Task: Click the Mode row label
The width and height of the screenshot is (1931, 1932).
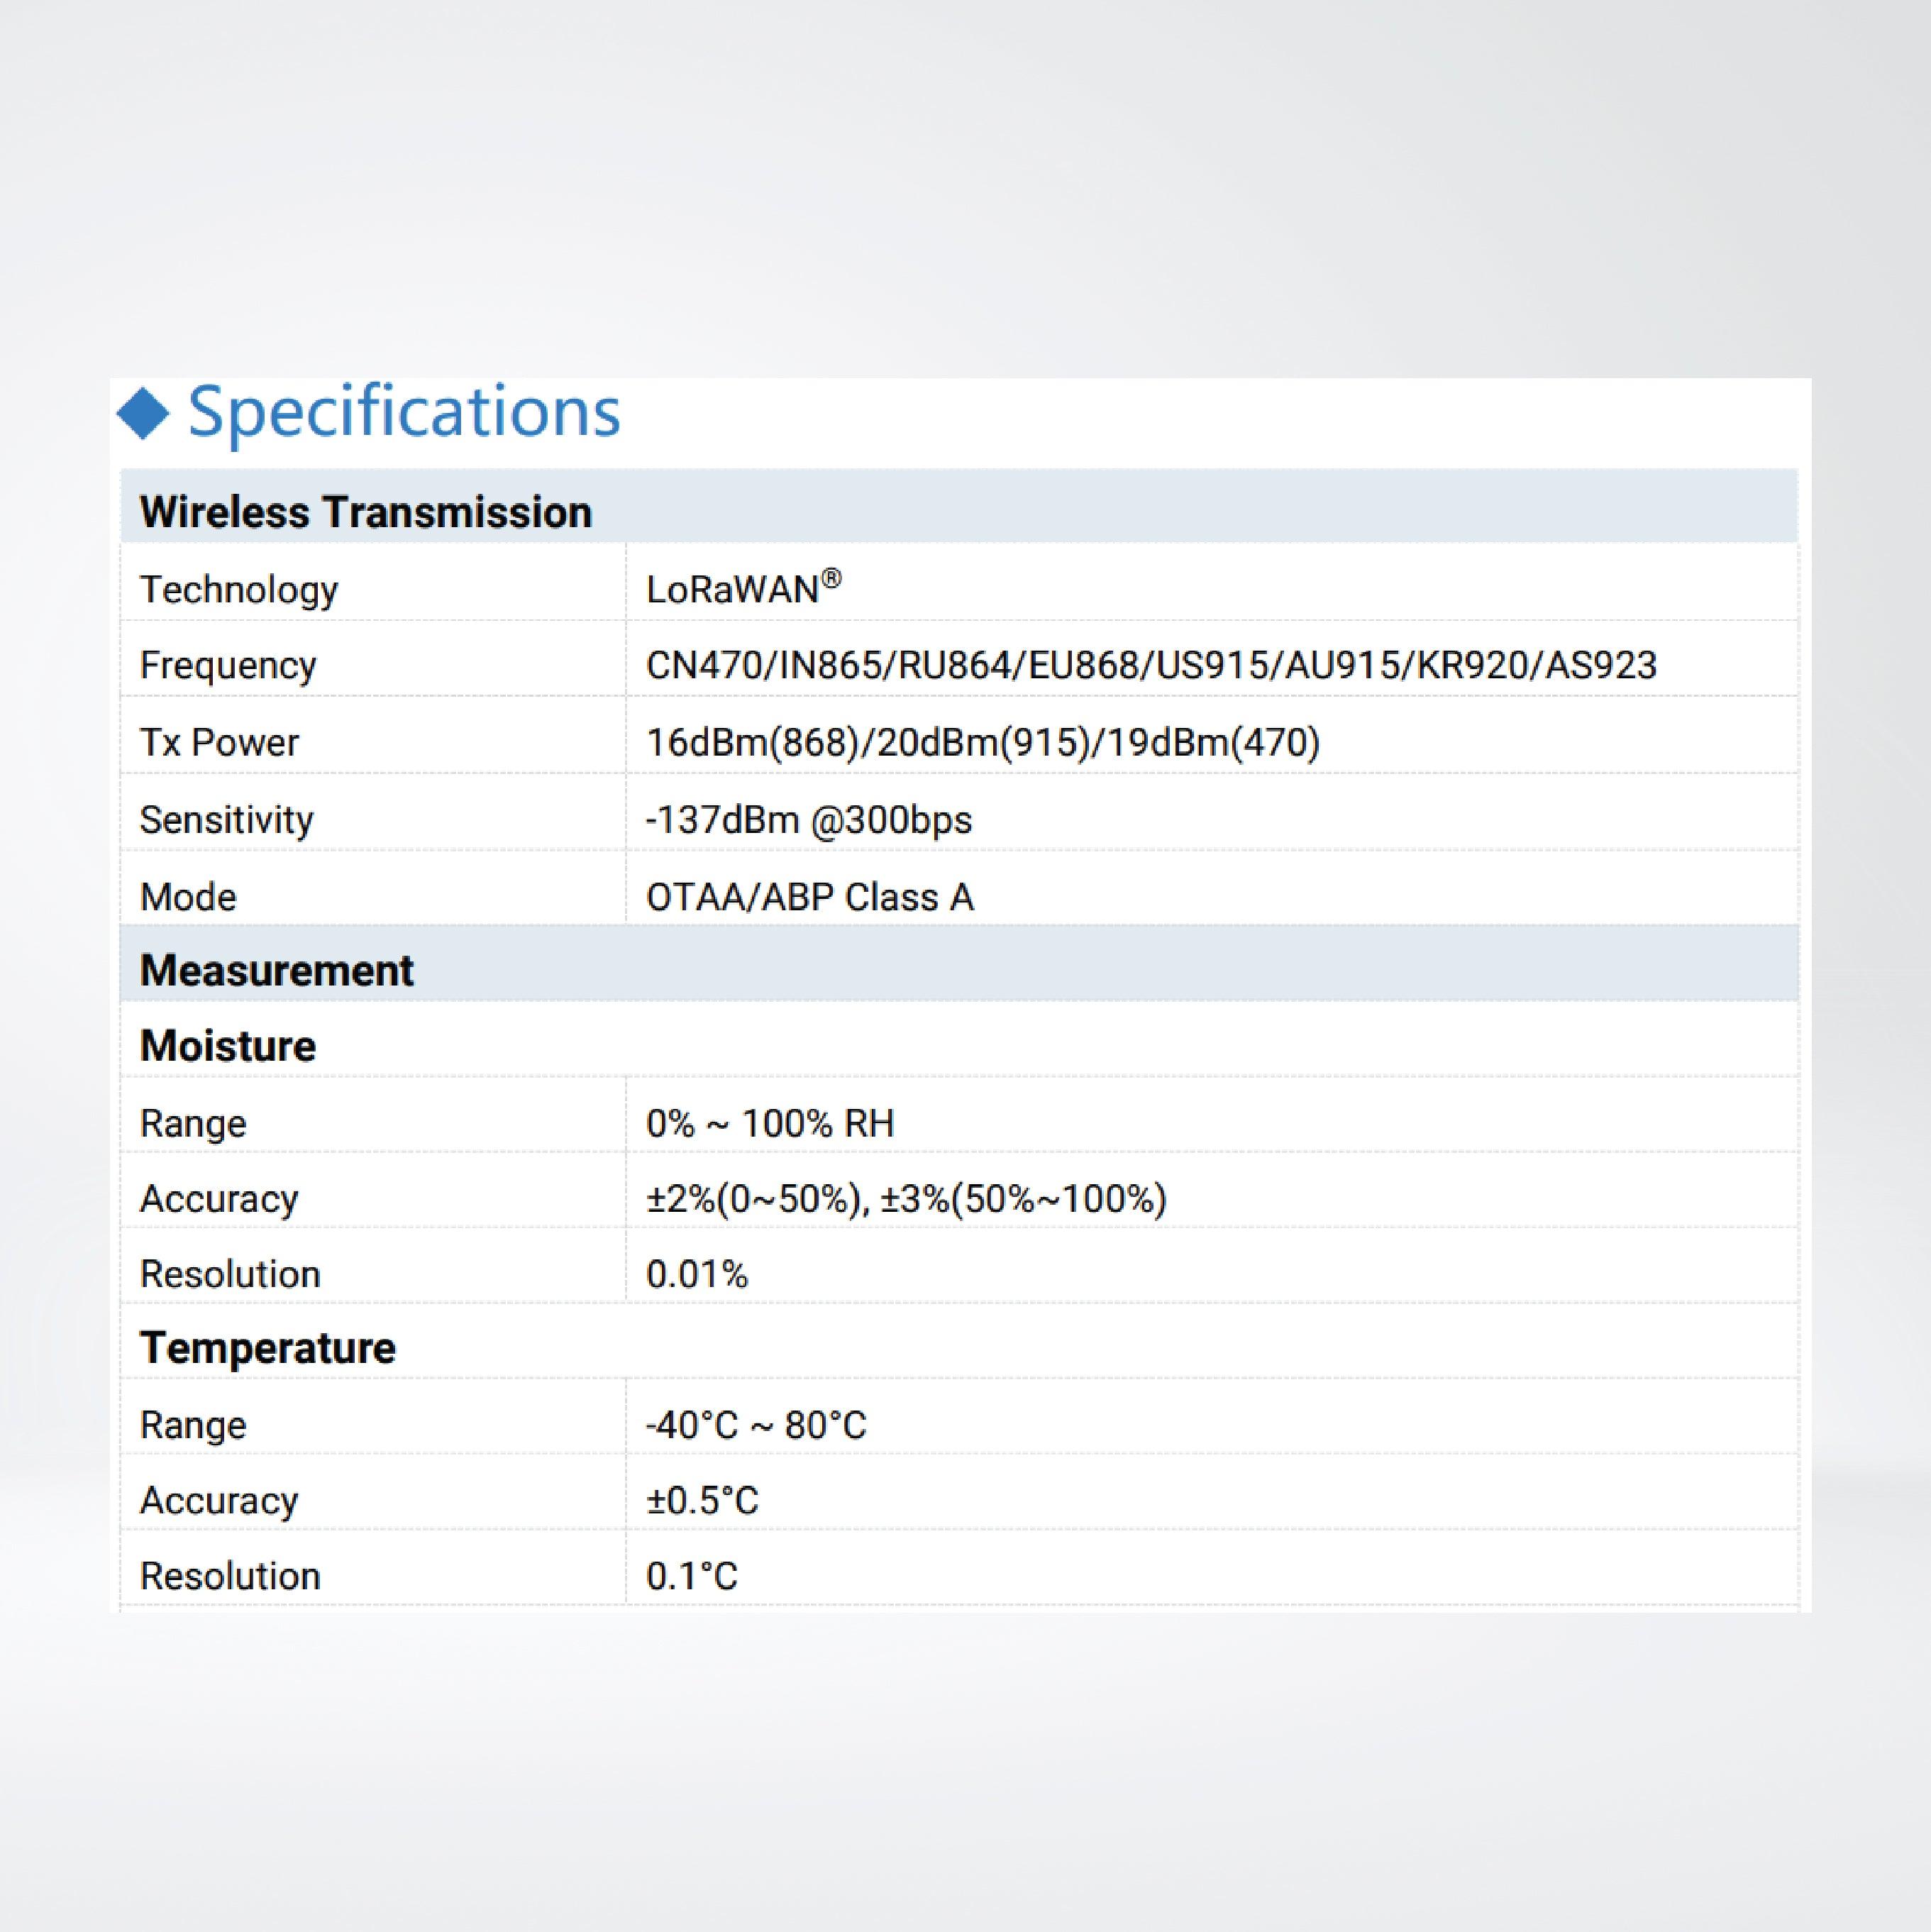Action: [188, 897]
